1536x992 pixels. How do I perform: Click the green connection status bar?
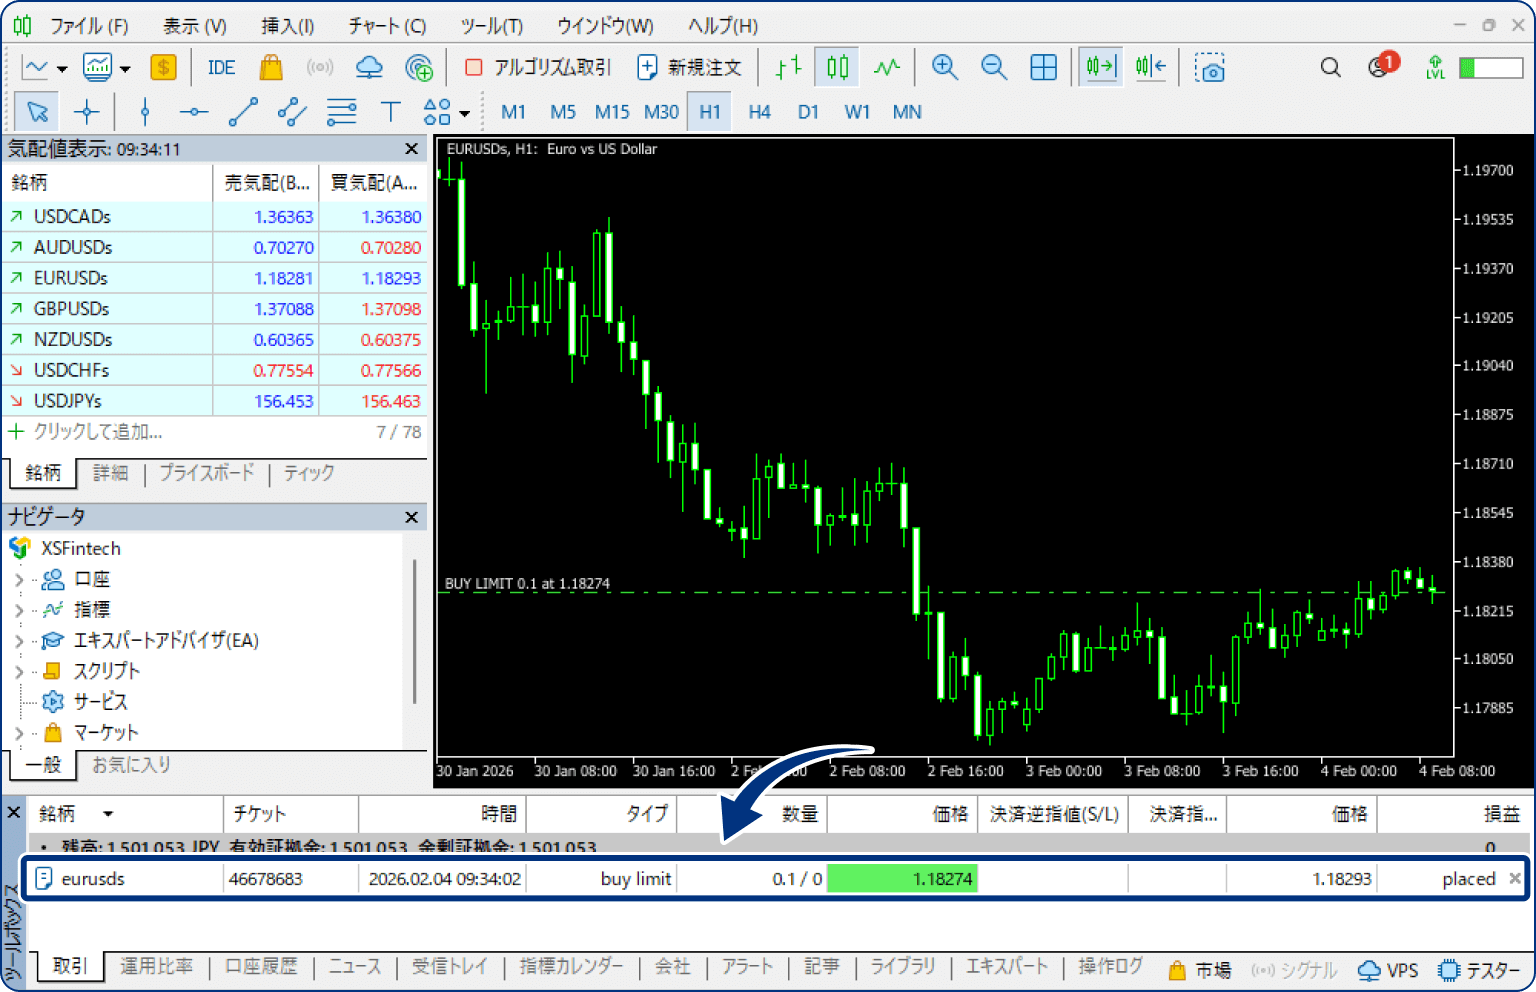pos(1490,67)
